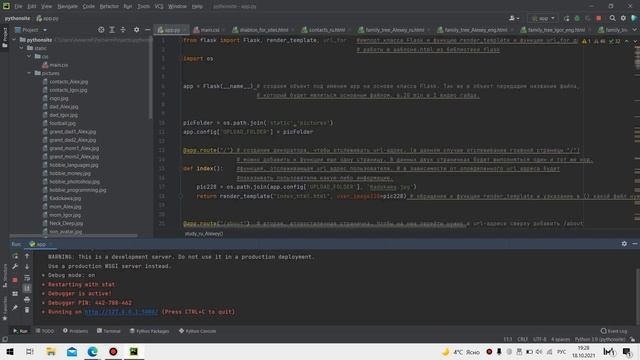The image size is (640, 360).
Task: Click the Select Opened File locate icon in Project panel
Action: click(x=101, y=30)
